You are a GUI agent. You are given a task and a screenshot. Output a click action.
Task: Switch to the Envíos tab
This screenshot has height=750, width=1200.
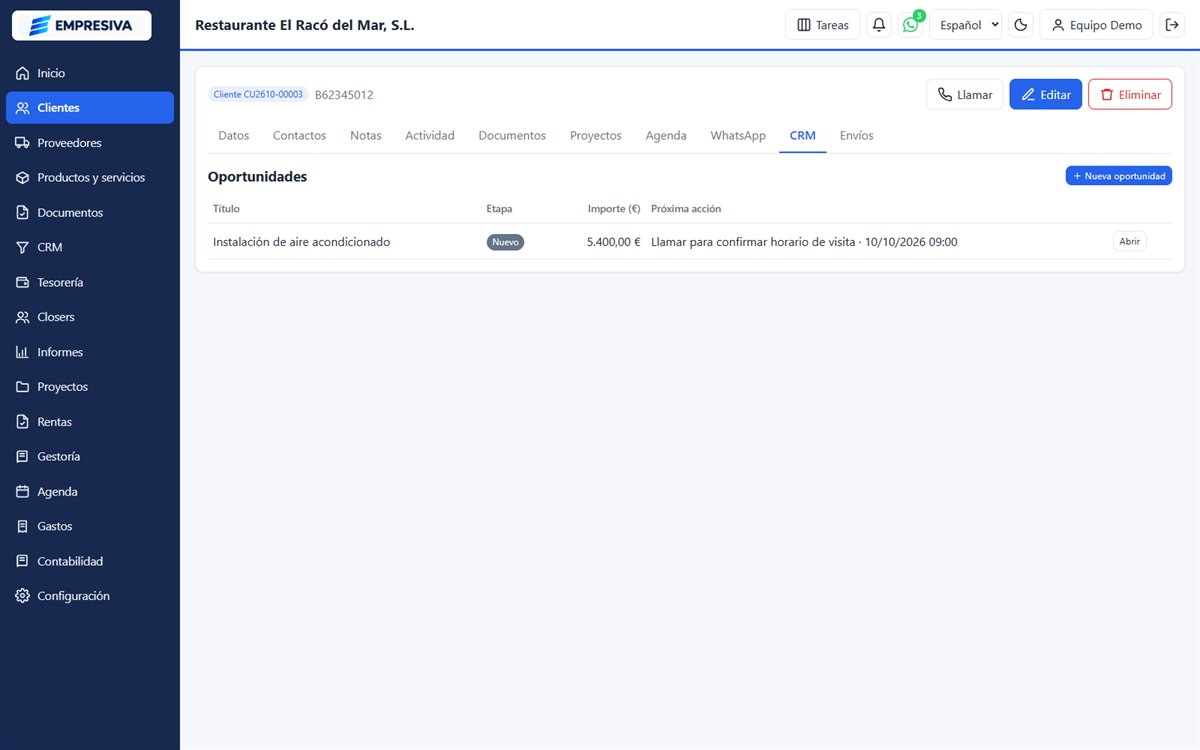(x=857, y=136)
